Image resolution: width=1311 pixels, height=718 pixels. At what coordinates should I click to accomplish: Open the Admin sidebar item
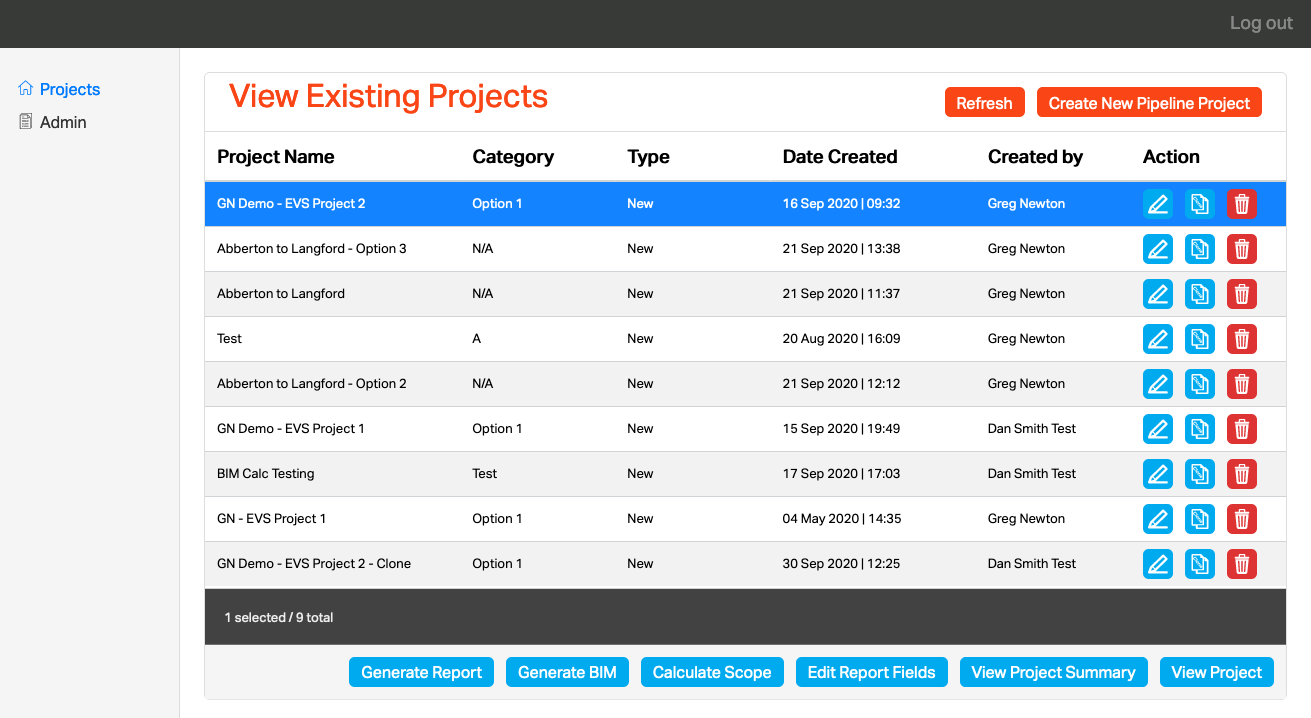click(x=63, y=122)
